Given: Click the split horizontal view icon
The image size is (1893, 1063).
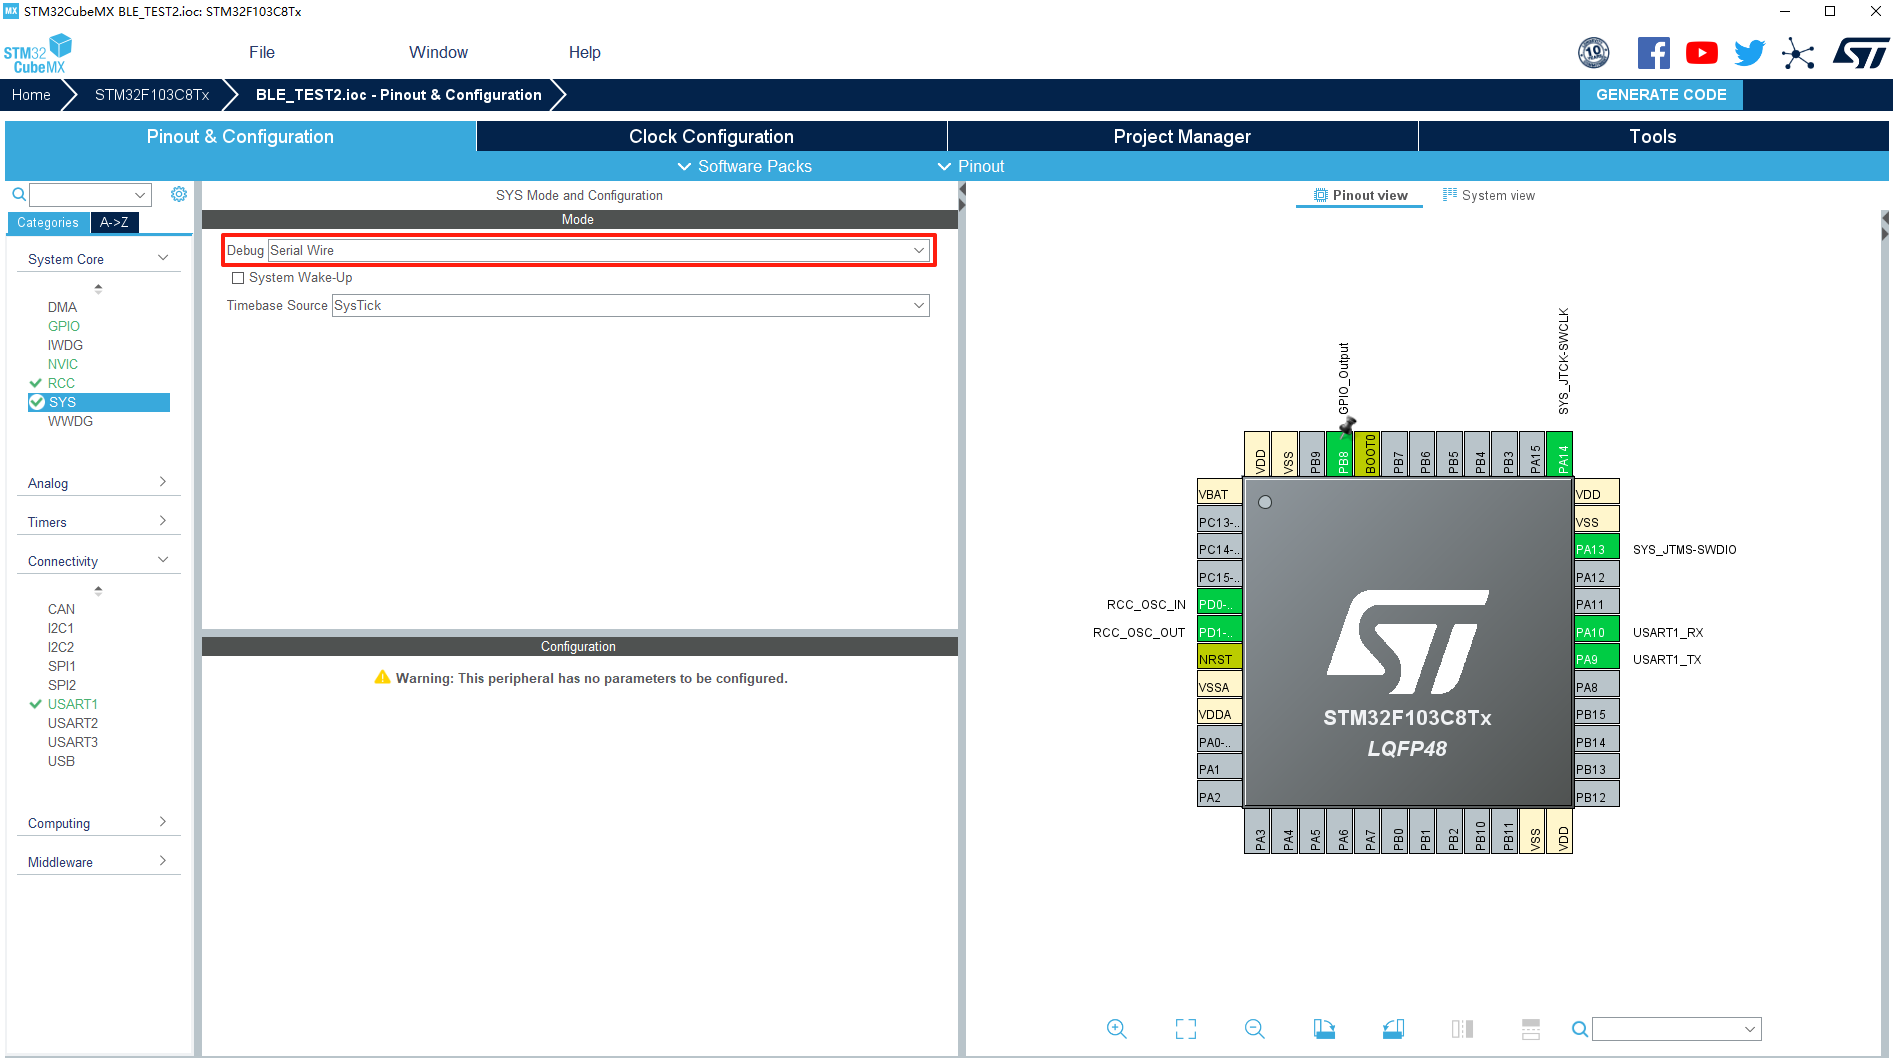Looking at the screenshot, I should point(1531,1029).
